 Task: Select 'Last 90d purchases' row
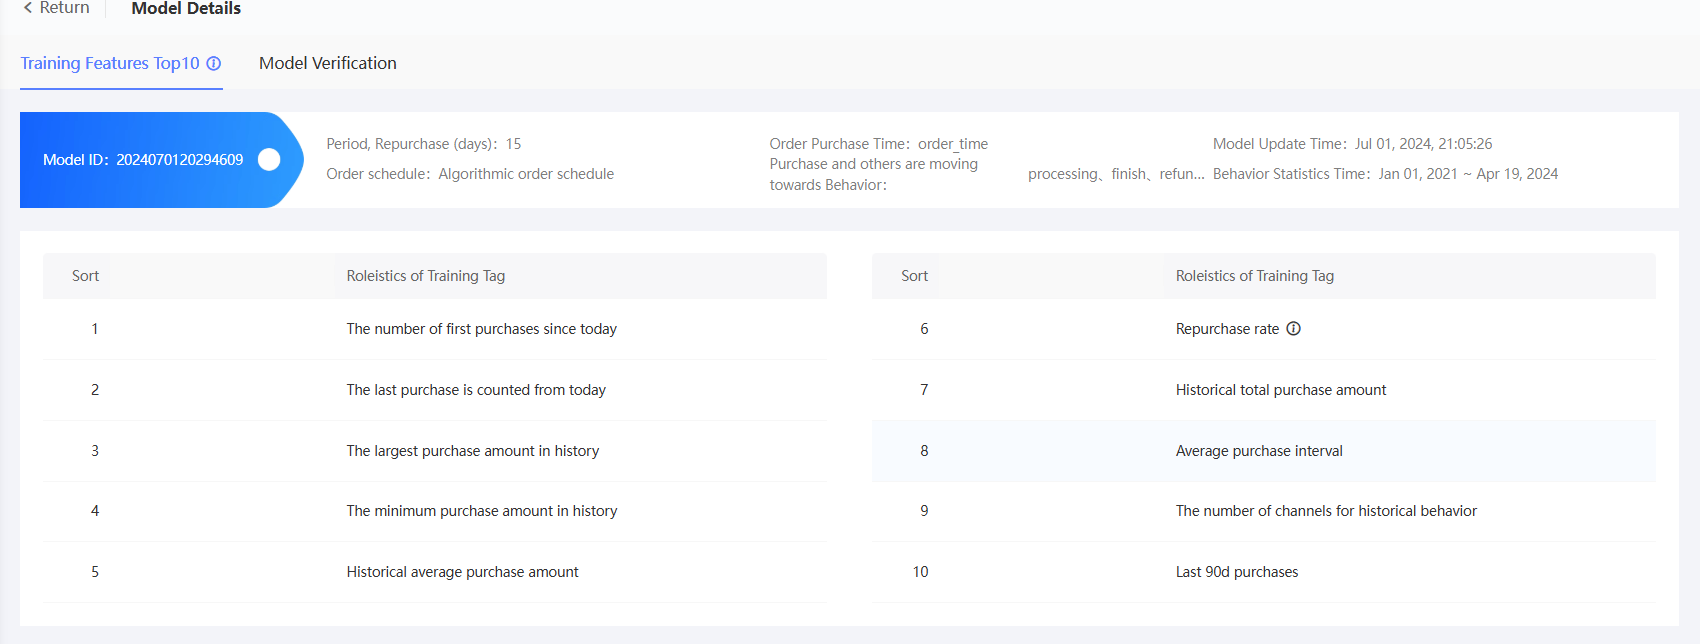tap(1263, 572)
